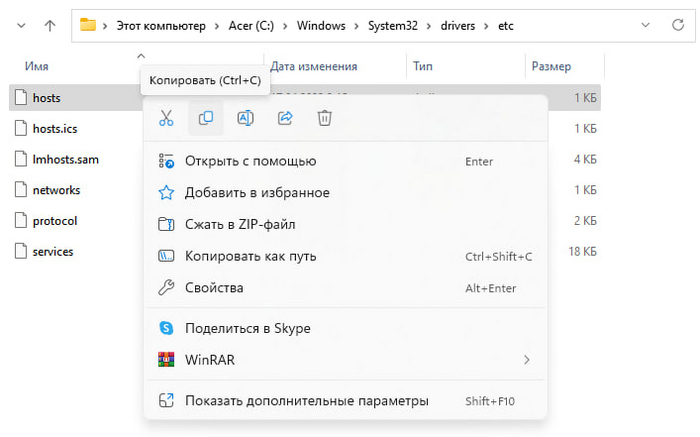The image size is (700, 437).
Task: Open 'Свойства' from context menu
Action: point(214,288)
